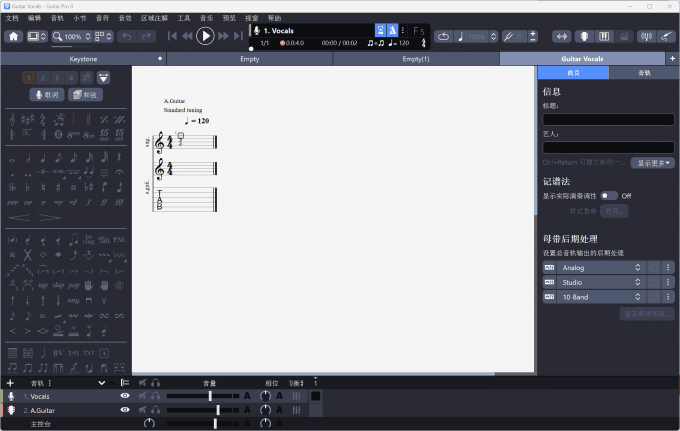Open the 工具 (Tools) menu
Image resolution: width=680 pixels, height=431 pixels.
(184, 18)
